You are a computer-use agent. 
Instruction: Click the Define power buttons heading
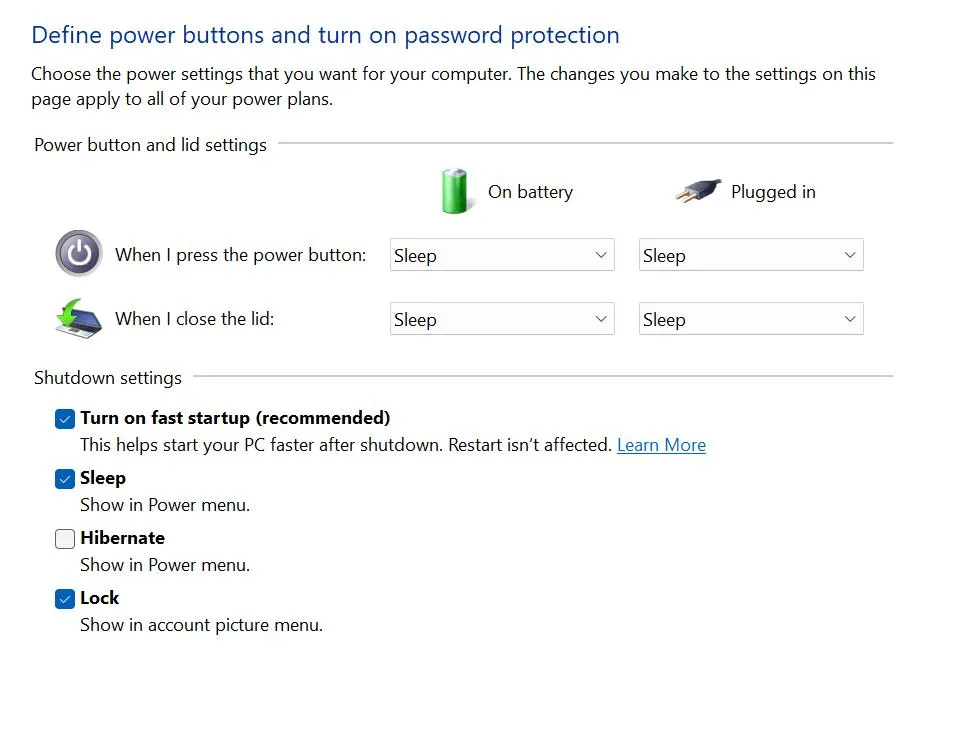pyautogui.click(x=325, y=34)
